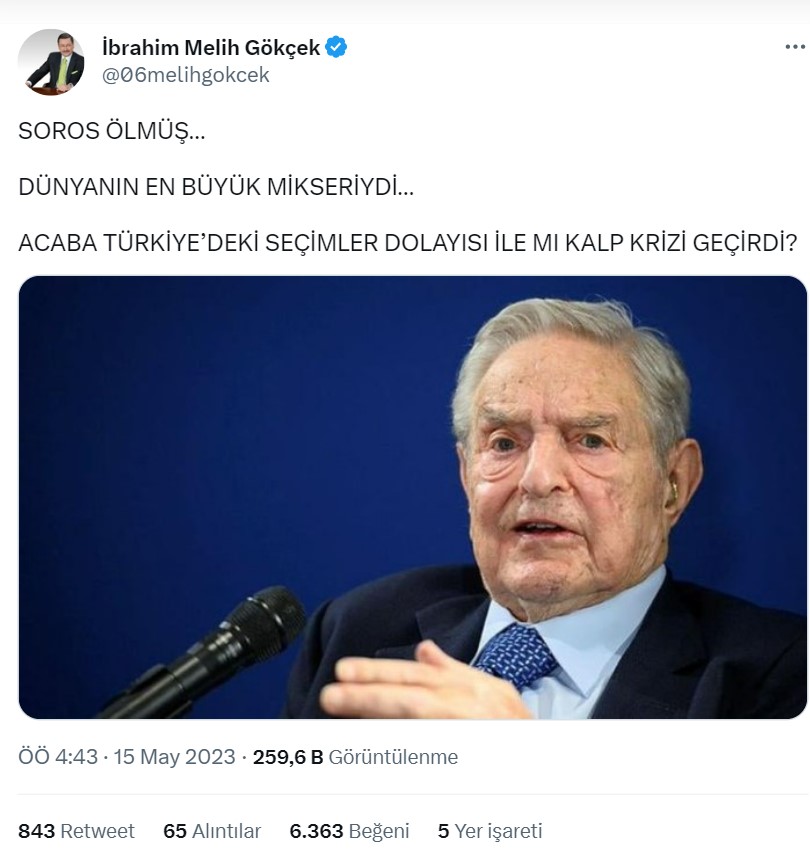
Task: Open the İbrahim Melih Gökçek display name link
Action: tap(211, 48)
